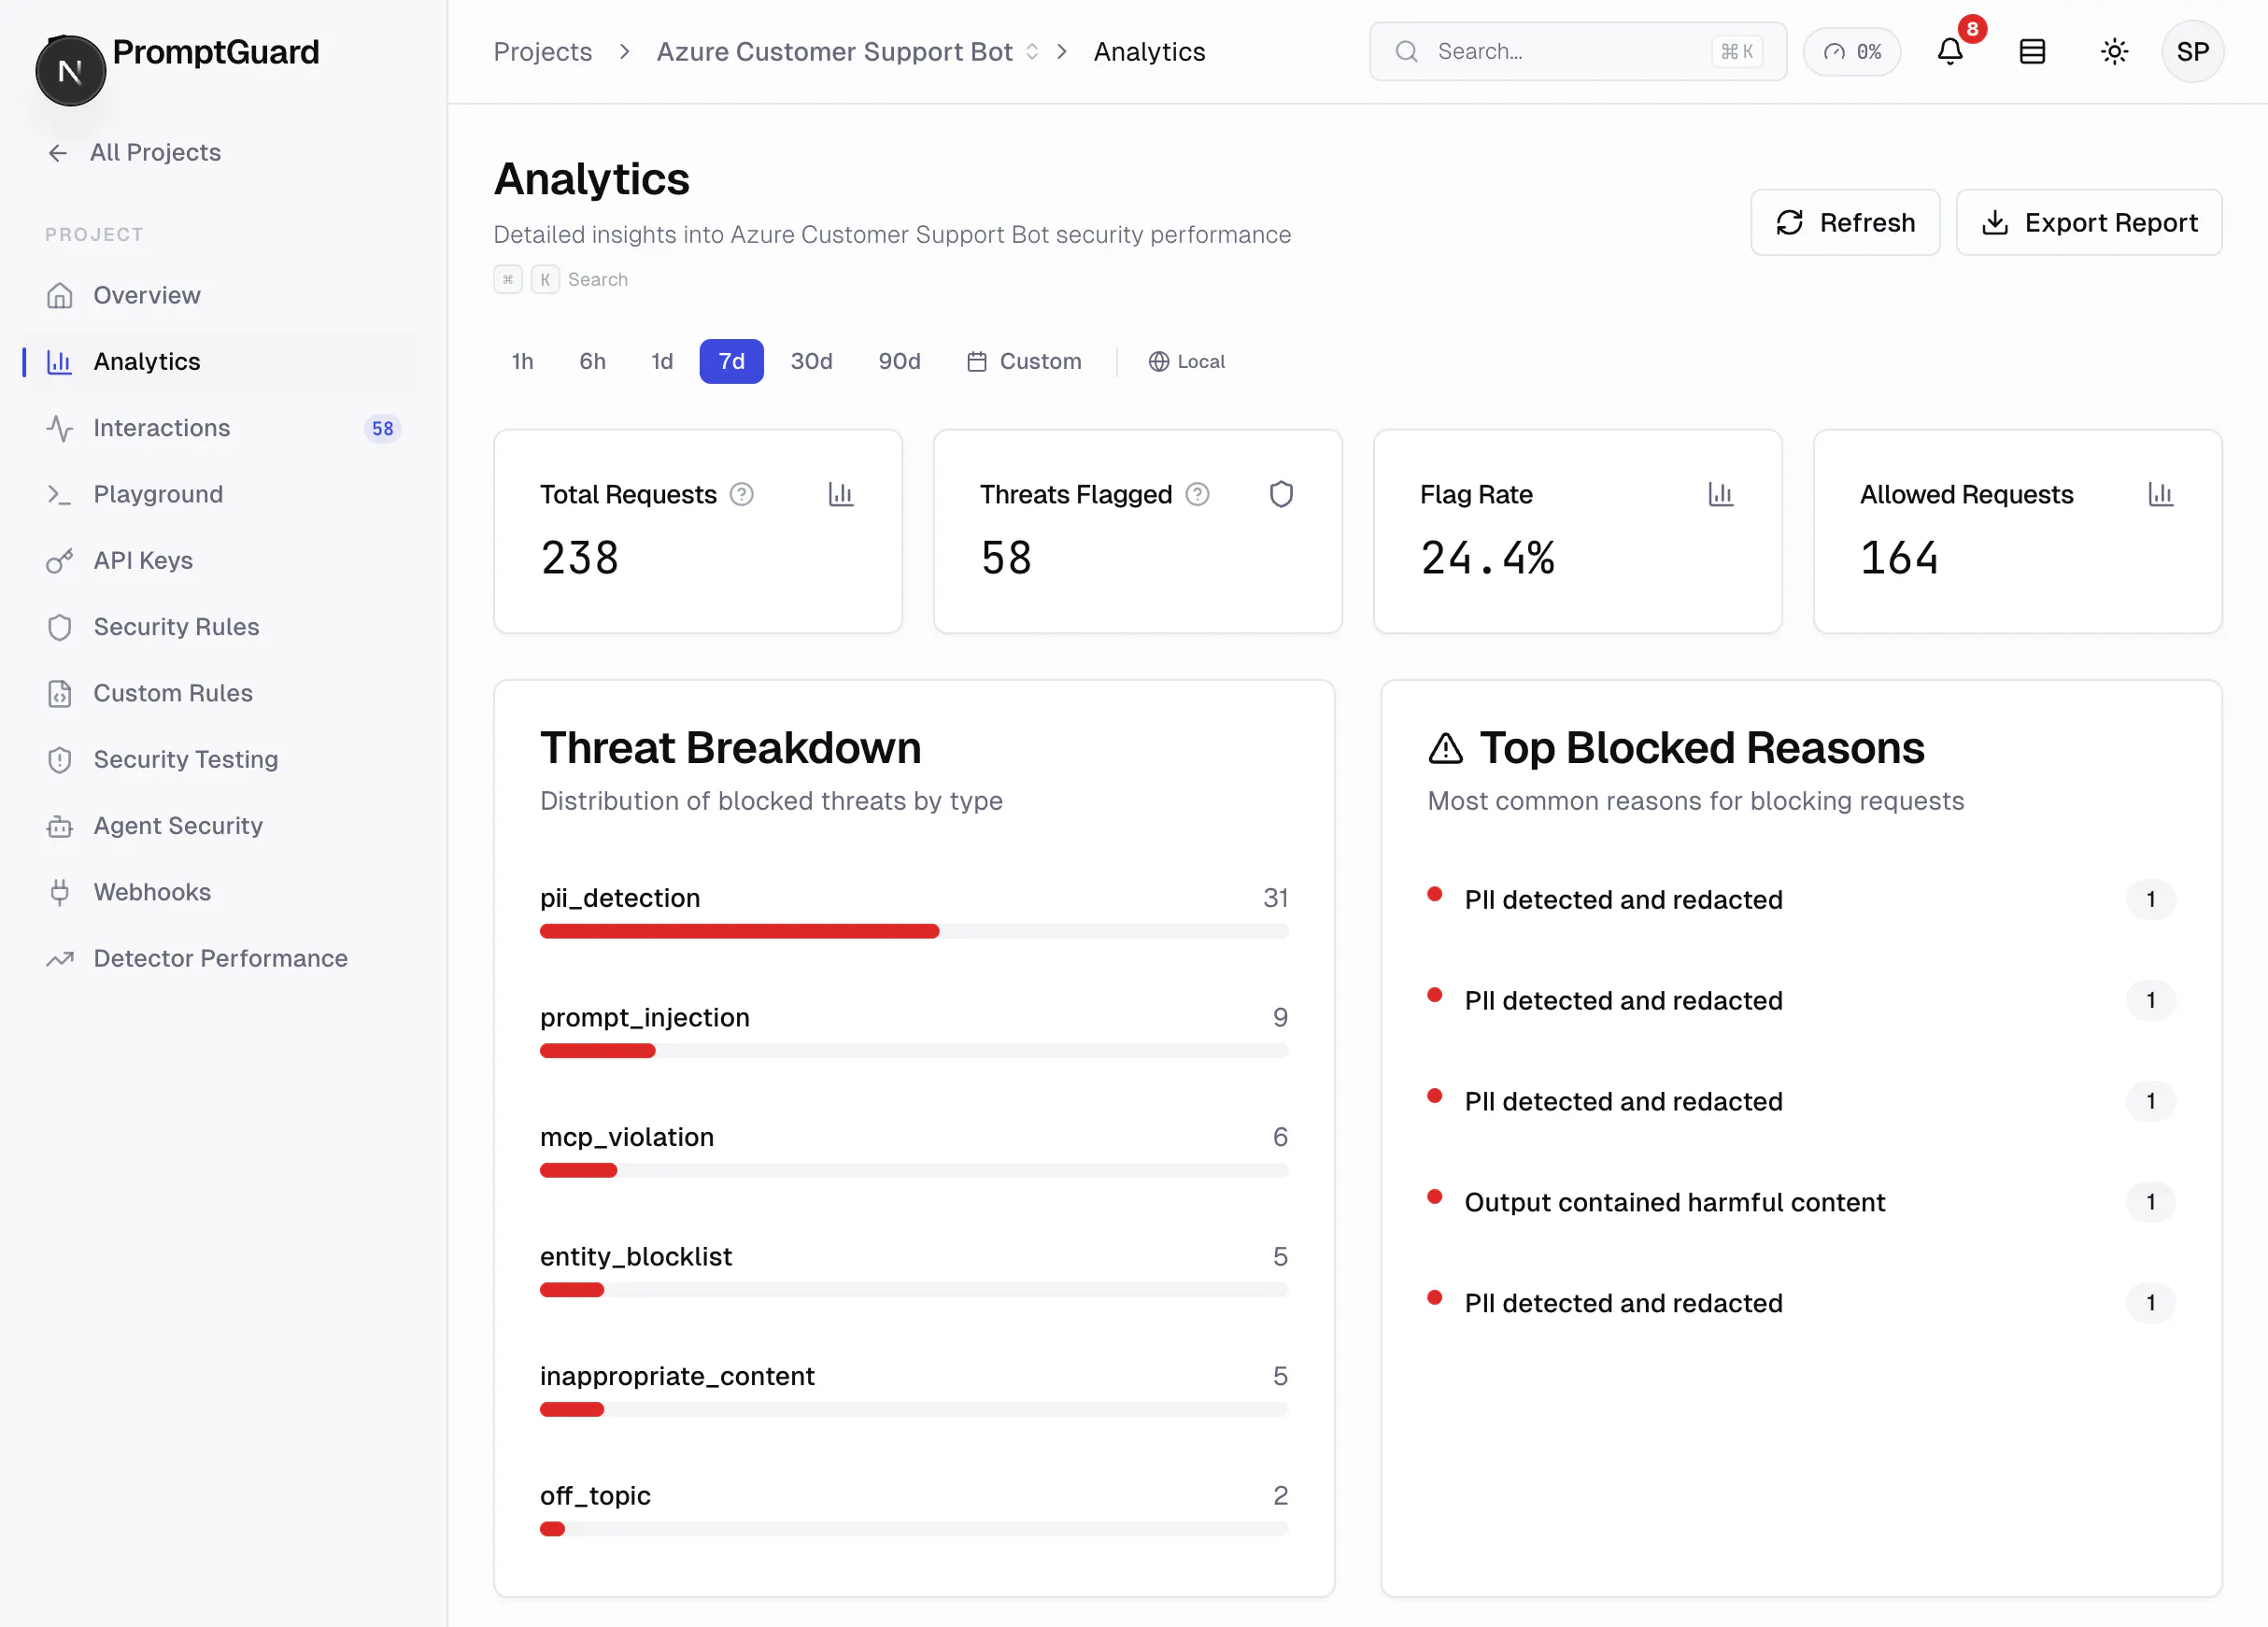Select the 6h time range
Screen dimensions: 2268x1627
click(592, 362)
